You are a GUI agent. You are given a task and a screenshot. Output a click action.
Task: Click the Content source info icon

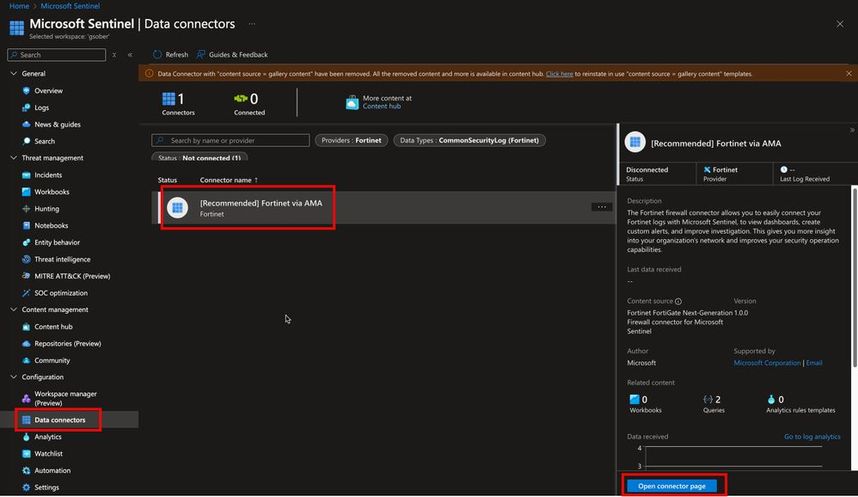coord(679,302)
